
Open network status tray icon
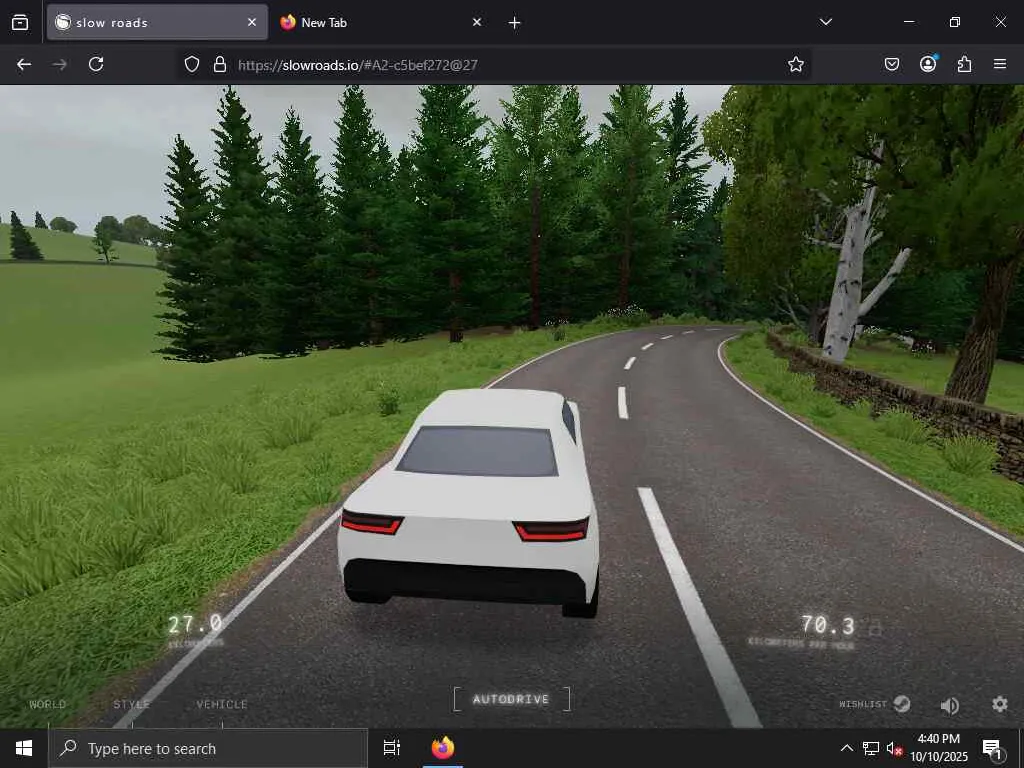tap(871, 748)
